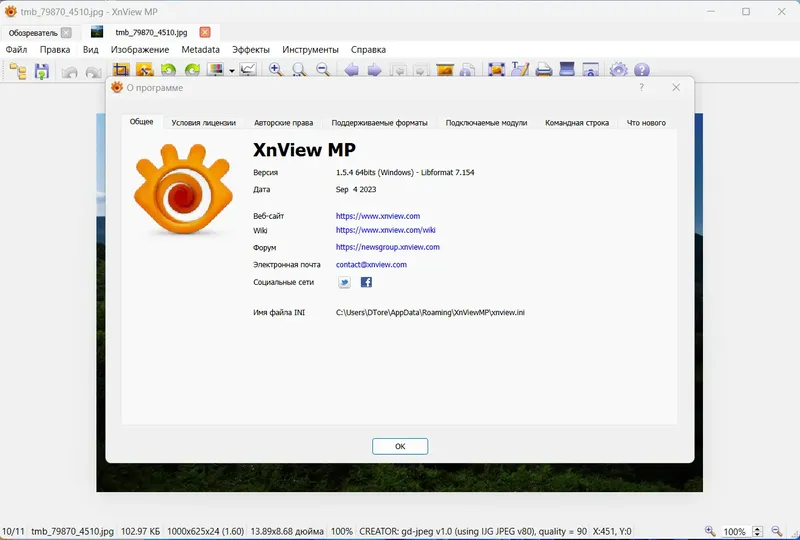
Task: Click the ? help button in dialog title bar
Action: [x=641, y=87]
